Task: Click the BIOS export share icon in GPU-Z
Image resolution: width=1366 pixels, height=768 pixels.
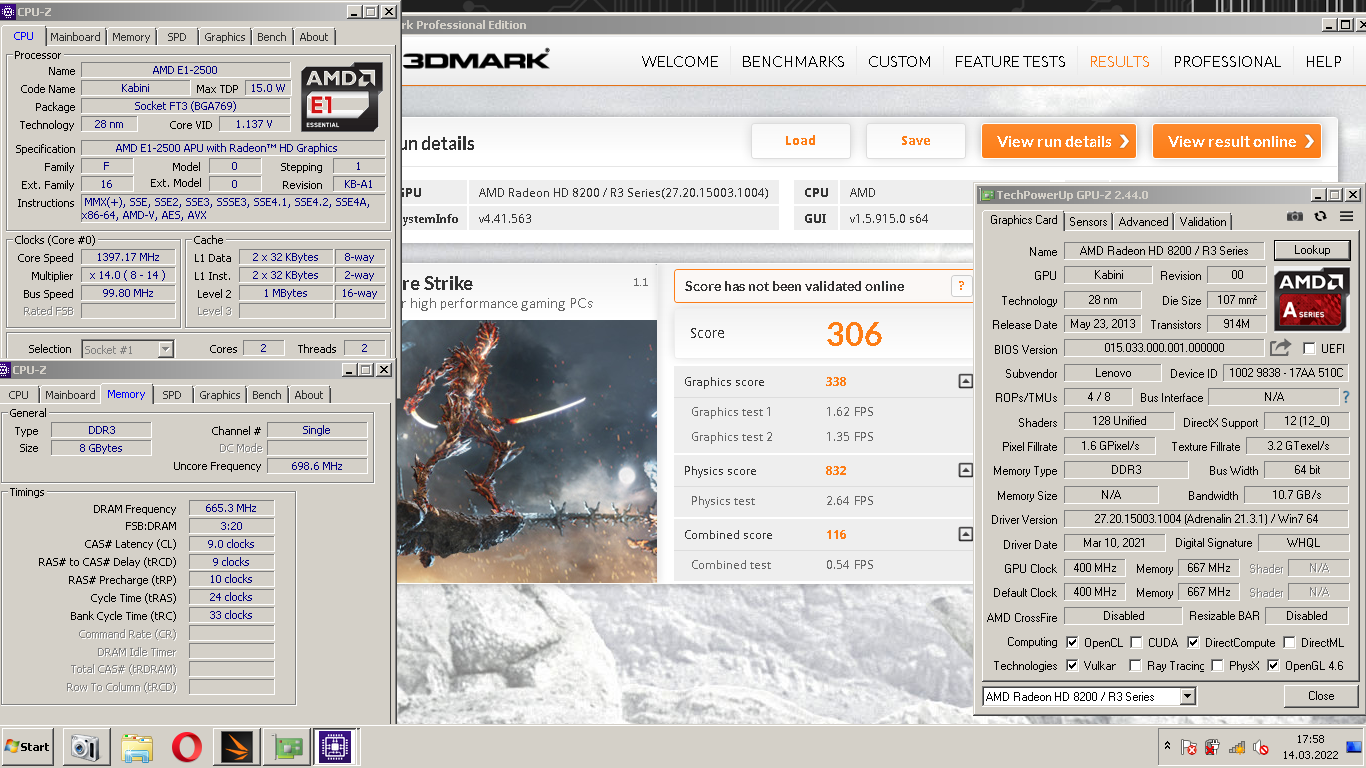Action: tap(1280, 348)
